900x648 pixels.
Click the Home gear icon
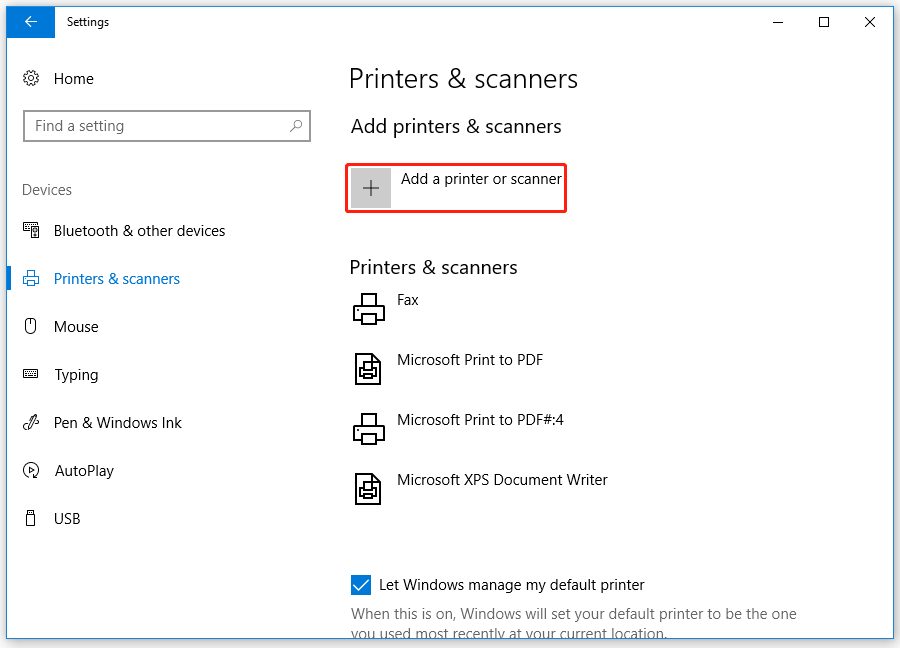[30, 78]
